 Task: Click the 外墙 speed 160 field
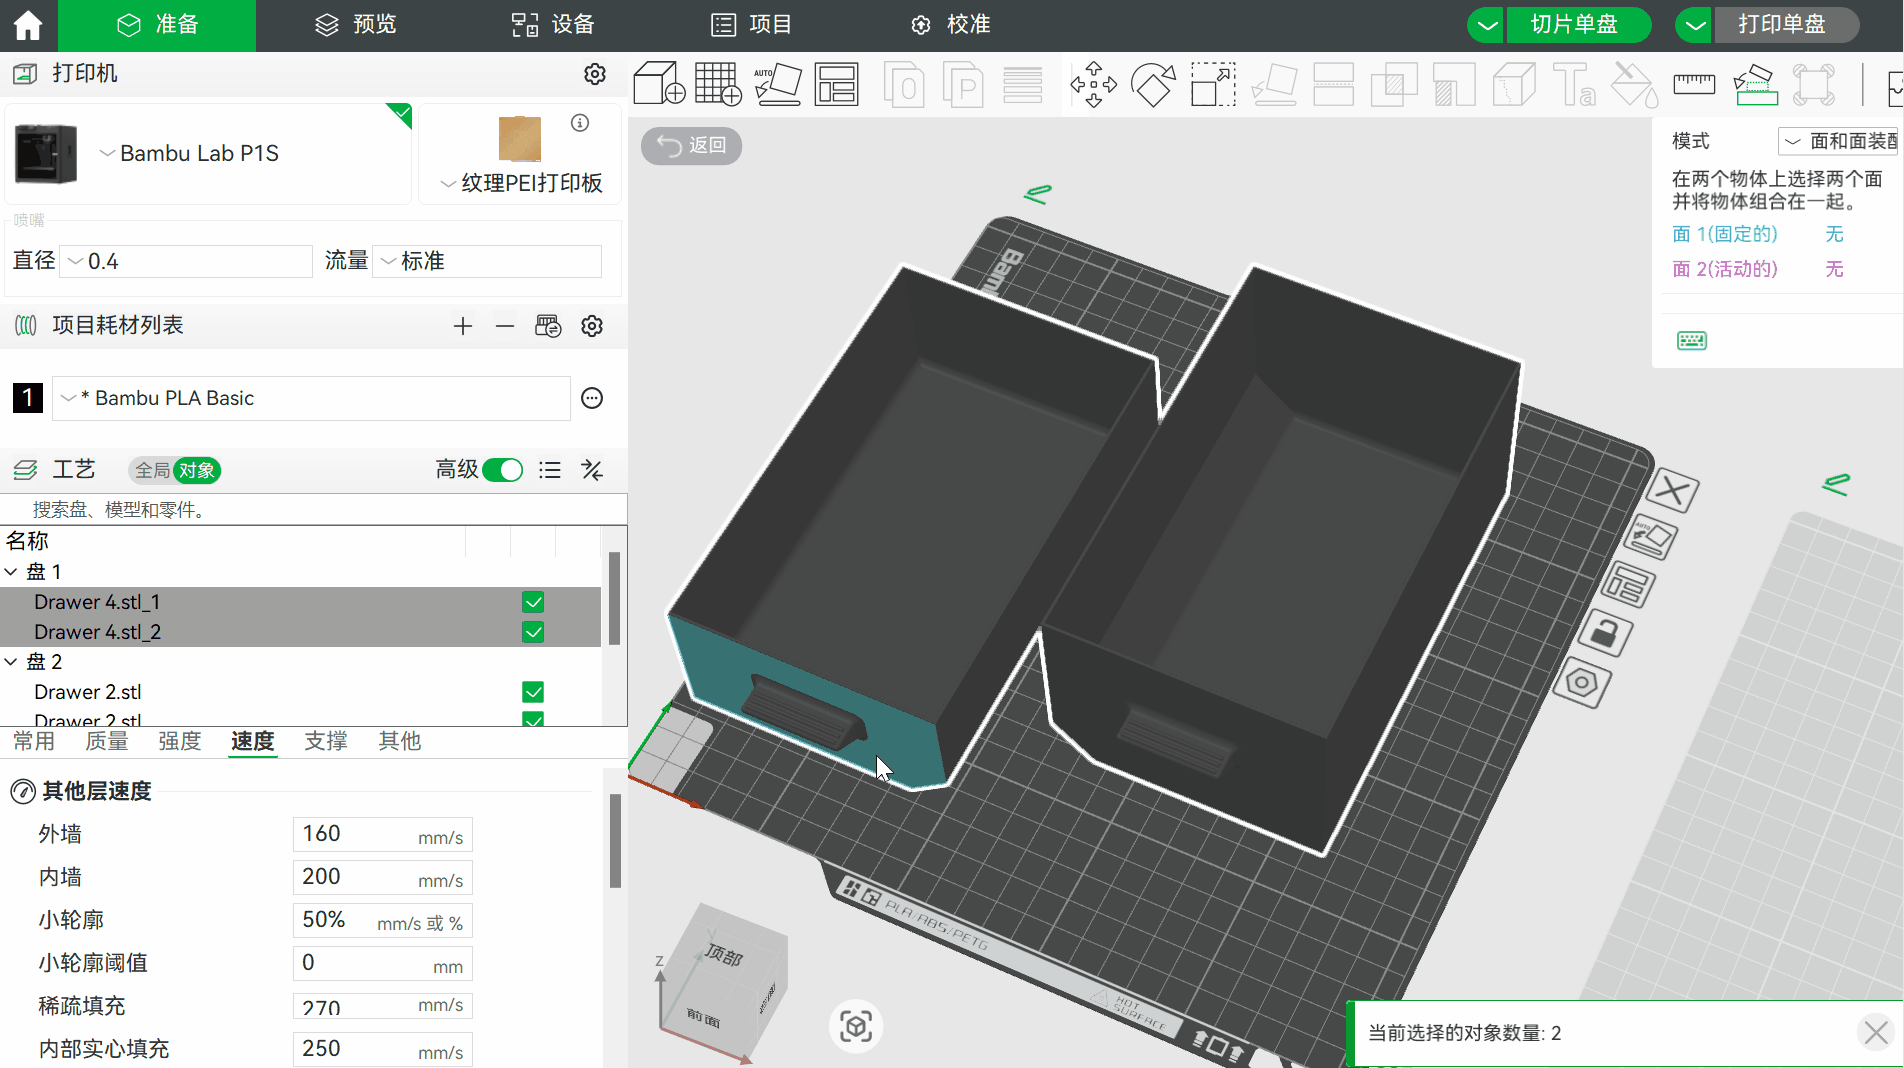click(x=382, y=834)
